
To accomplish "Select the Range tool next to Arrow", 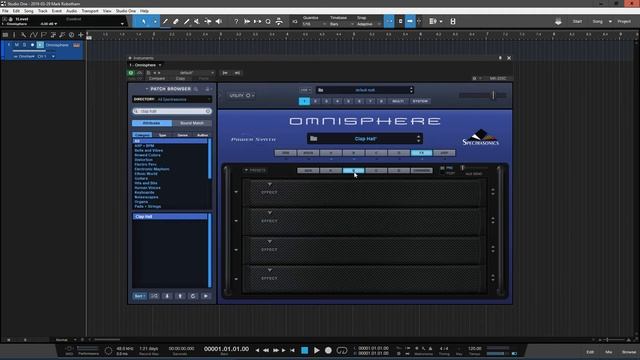I will click(155, 21).
